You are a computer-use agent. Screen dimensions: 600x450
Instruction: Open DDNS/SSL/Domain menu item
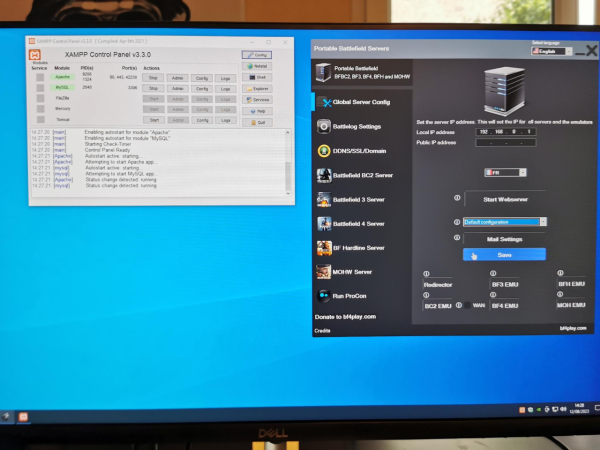click(351, 151)
